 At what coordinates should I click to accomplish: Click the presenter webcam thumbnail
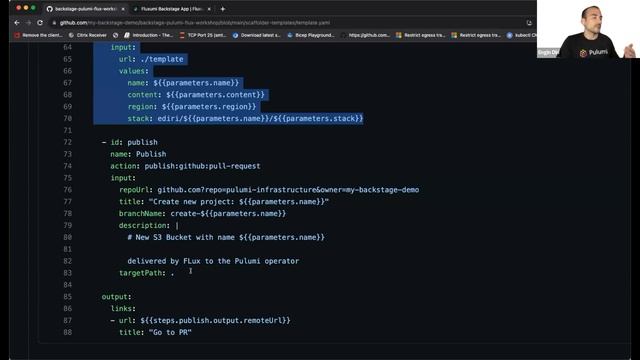588,29
